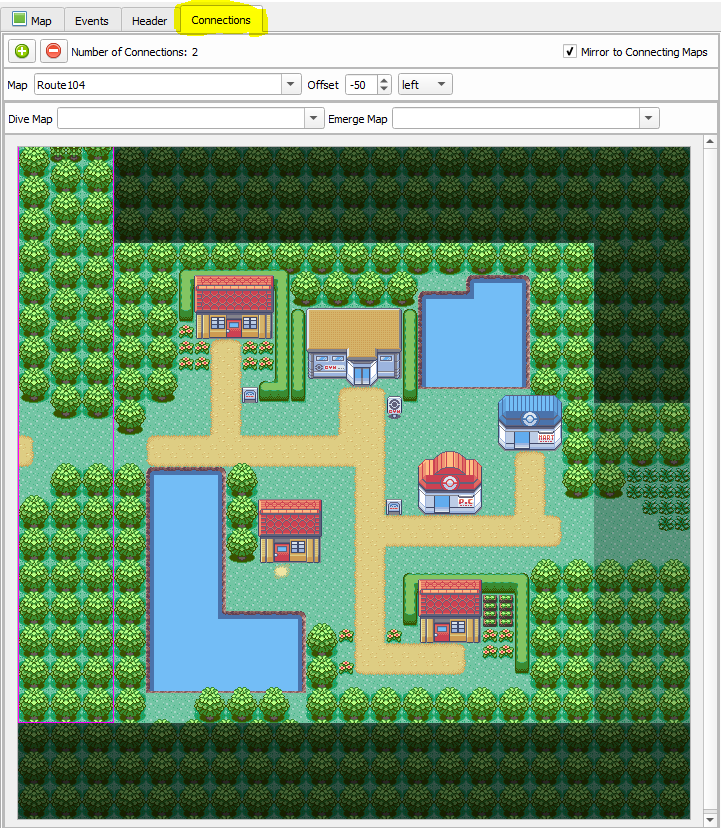Click the Emerge Map text field
This screenshot has width=721, height=828.
[516, 118]
